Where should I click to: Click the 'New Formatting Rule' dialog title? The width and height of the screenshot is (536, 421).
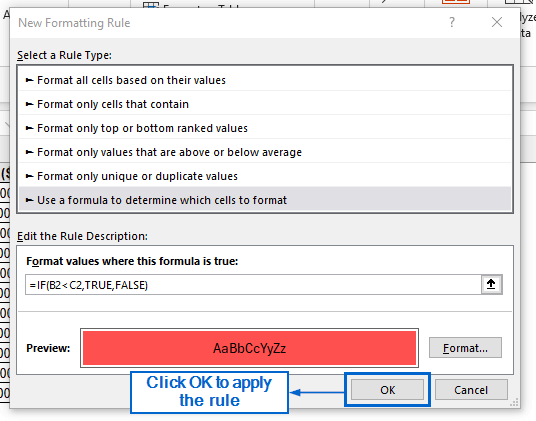coord(74,23)
